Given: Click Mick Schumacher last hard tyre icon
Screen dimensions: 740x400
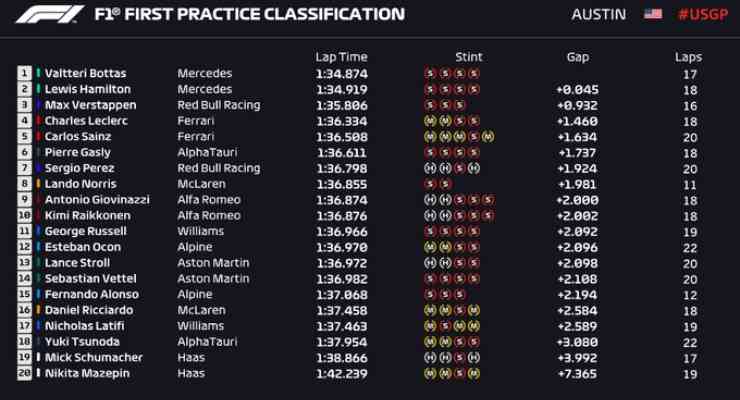Looking at the screenshot, I should (474, 358).
